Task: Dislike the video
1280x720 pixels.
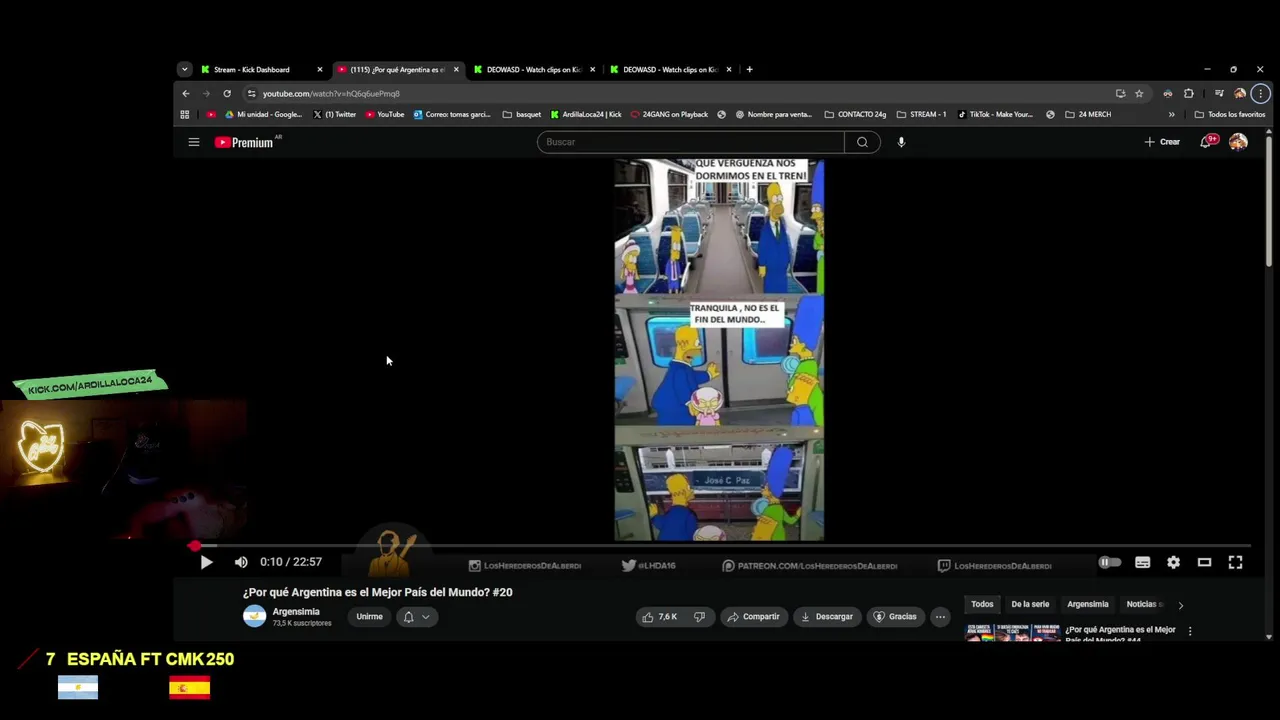Action: (699, 617)
